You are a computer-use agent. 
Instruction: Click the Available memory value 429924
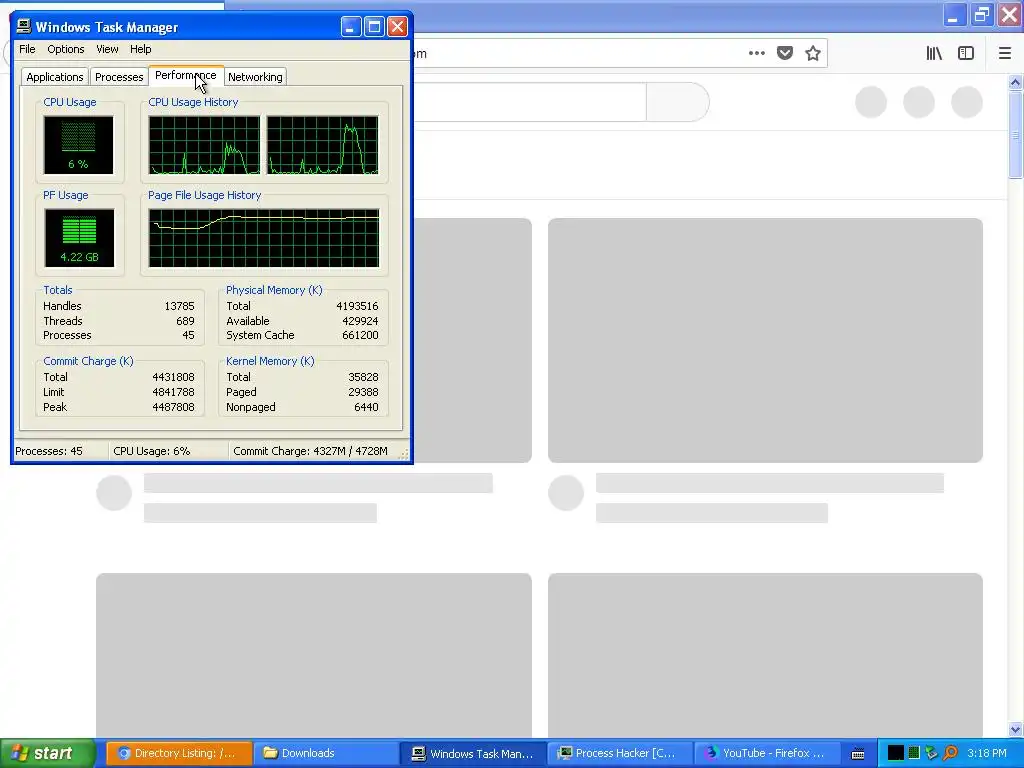[360, 321]
